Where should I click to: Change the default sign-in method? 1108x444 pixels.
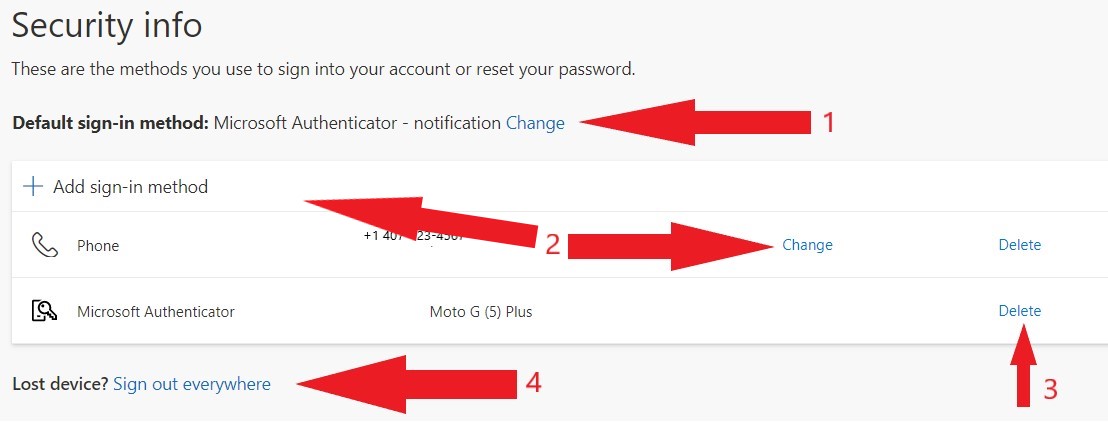[x=535, y=123]
